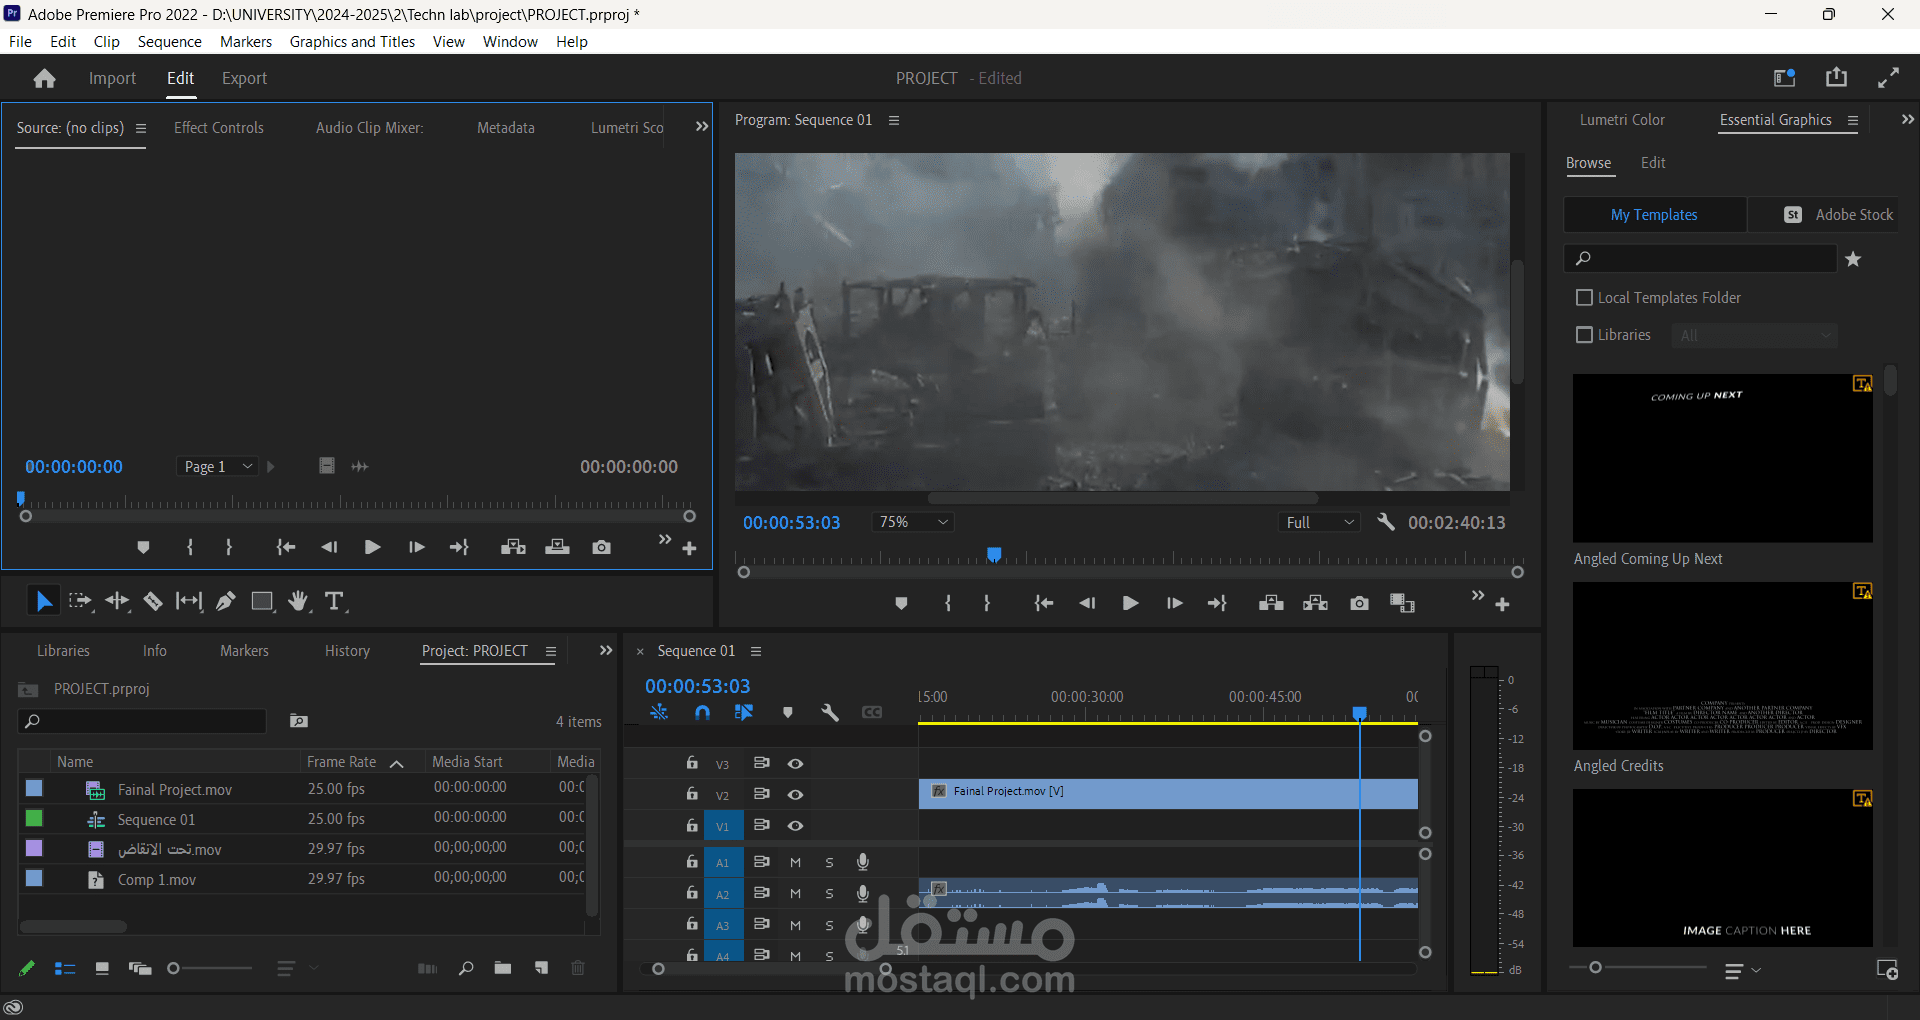1920x1020 pixels.
Task: Click the favorites star in Essential Graphics
Action: (1853, 259)
